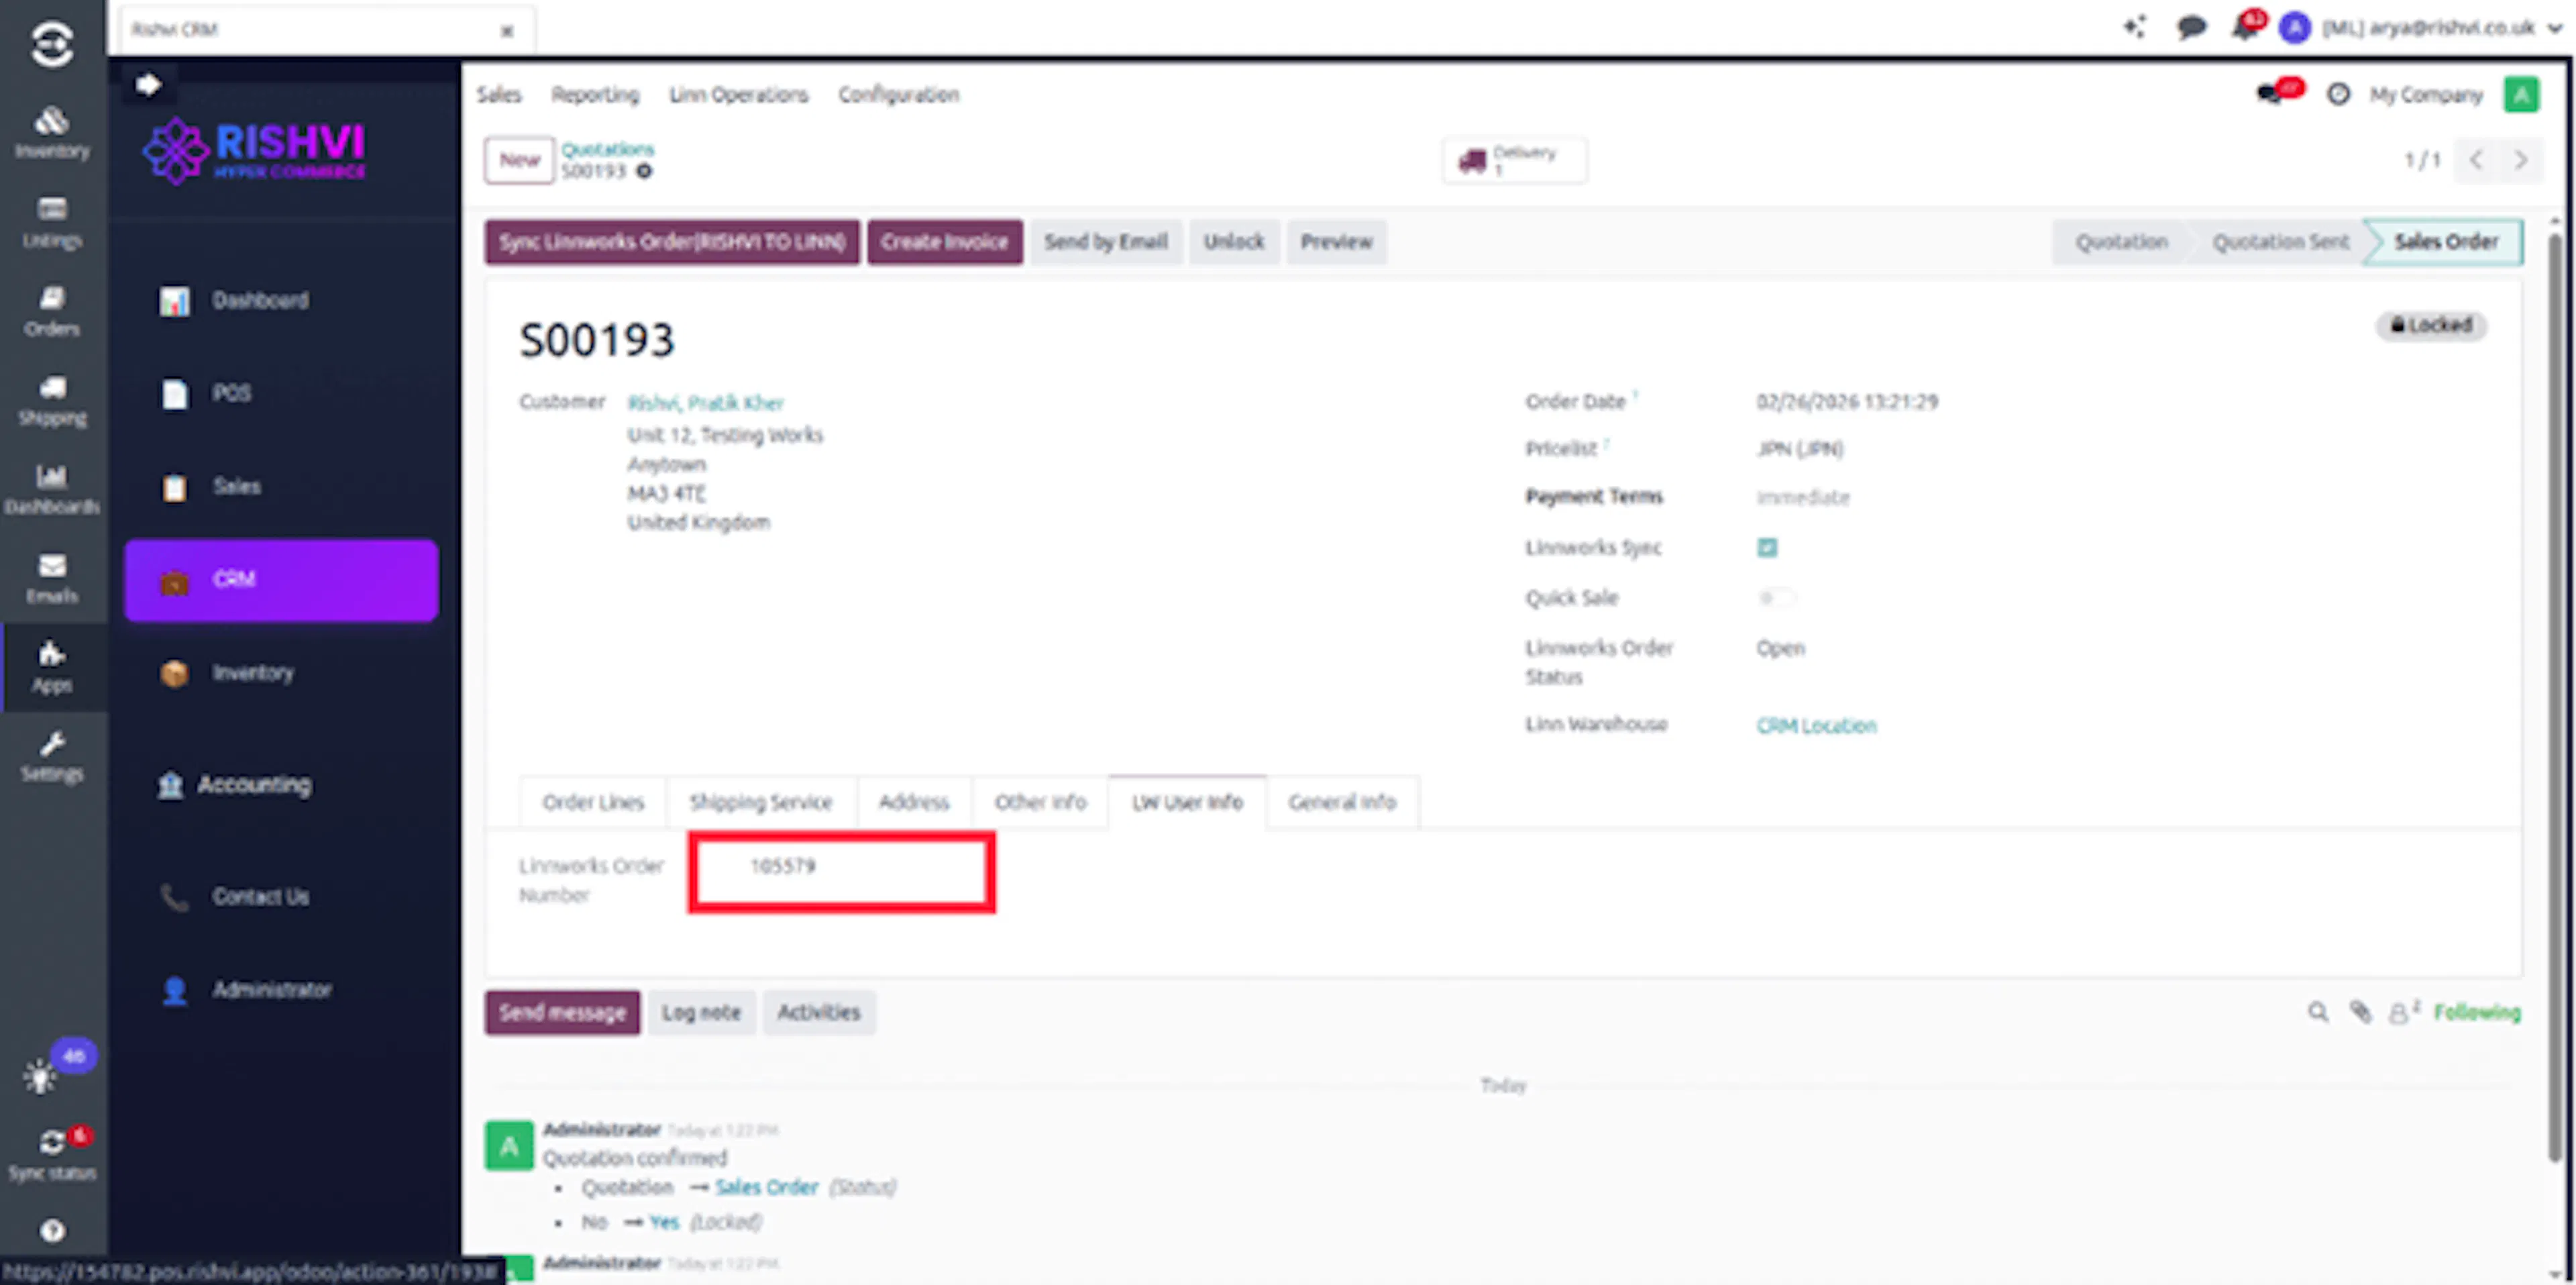Open the Inventory icon in far-left rail
The image size is (2576, 1285).
pos(52,133)
